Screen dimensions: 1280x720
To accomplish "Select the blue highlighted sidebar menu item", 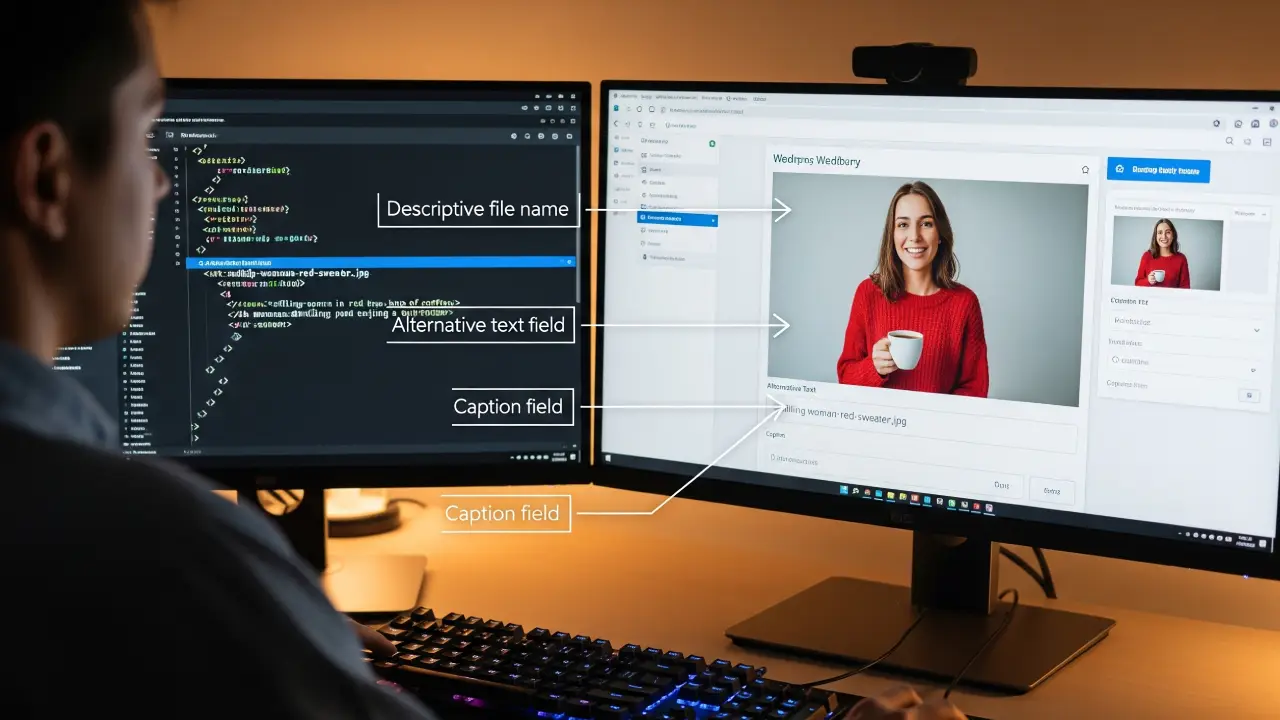I will (677, 218).
